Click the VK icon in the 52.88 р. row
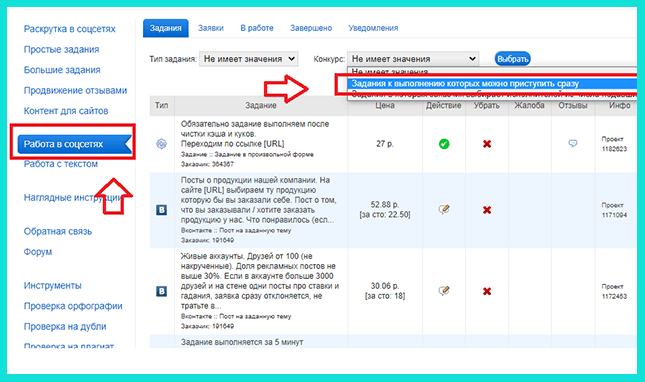Viewport: 645px width, 382px height. [x=161, y=210]
